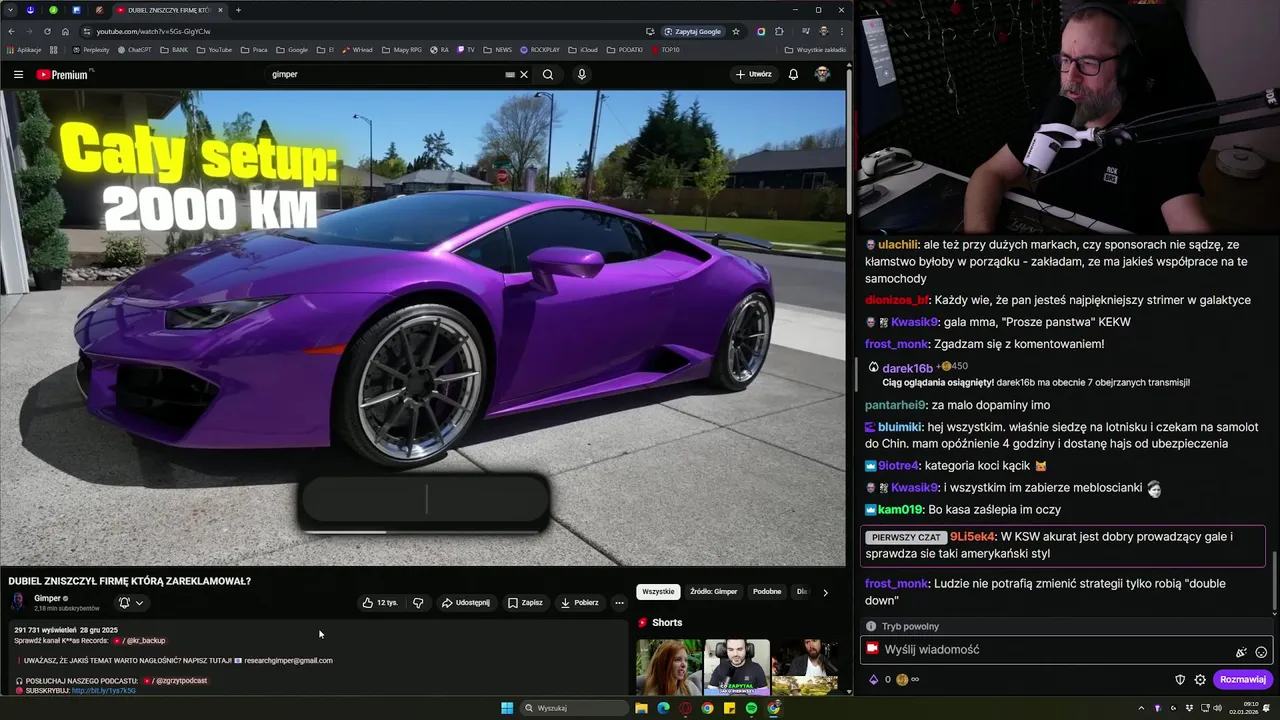
Task: Open the chat celebration party icon
Action: (1241, 652)
